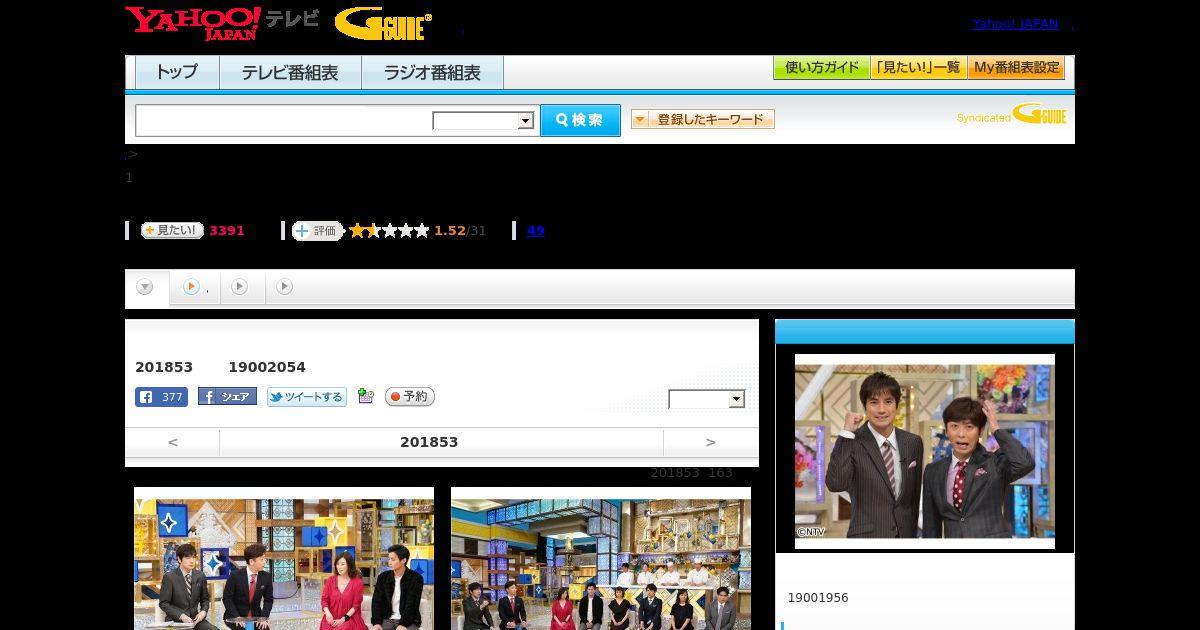Open the 使い方ガイド button
The image size is (1200, 630).
(x=822, y=67)
